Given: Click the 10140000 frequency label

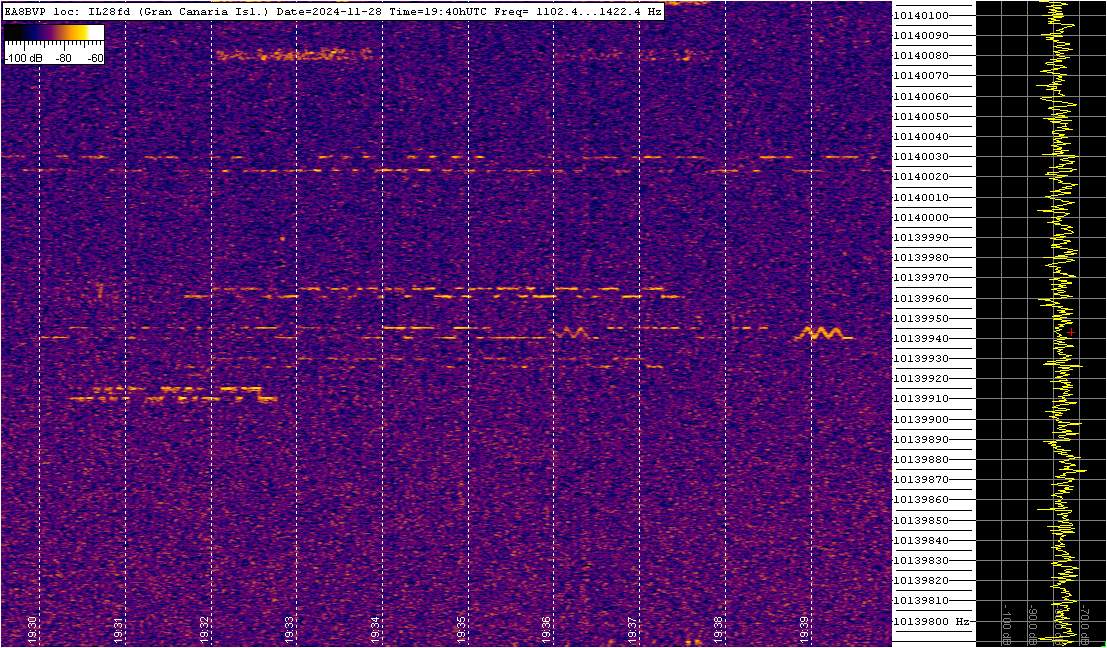Looking at the screenshot, I should [x=921, y=217].
